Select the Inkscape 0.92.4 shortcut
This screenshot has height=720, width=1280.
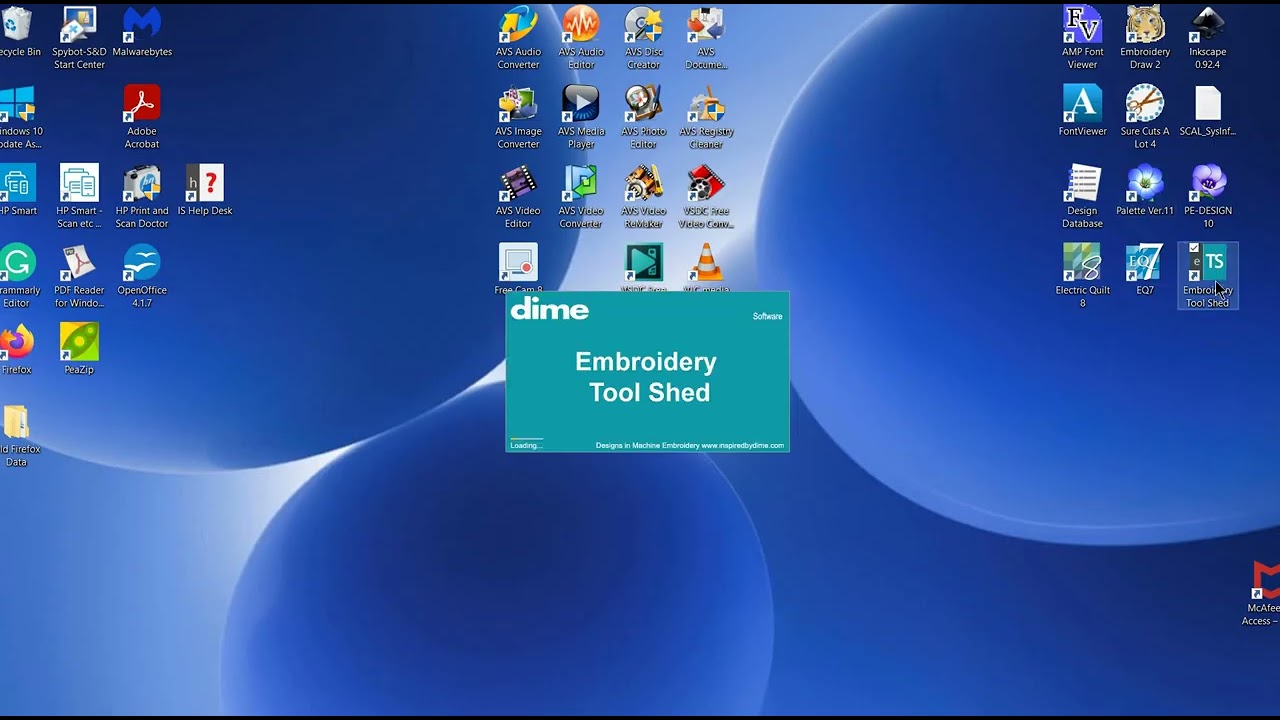pyautogui.click(x=1208, y=37)
